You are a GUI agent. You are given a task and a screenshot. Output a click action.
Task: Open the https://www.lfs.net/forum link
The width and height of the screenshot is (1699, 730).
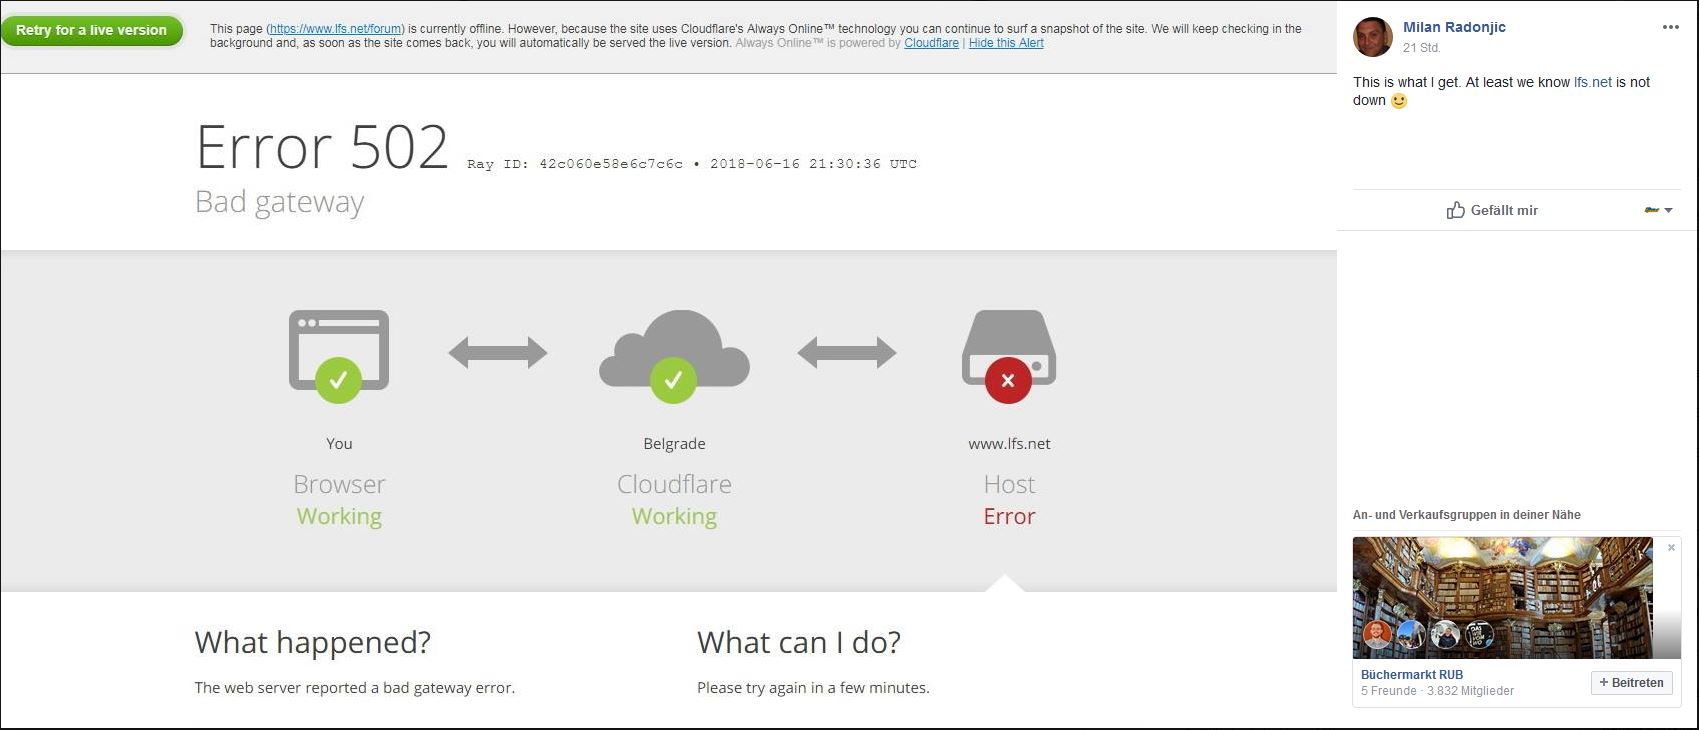click(x=335, y=29)
